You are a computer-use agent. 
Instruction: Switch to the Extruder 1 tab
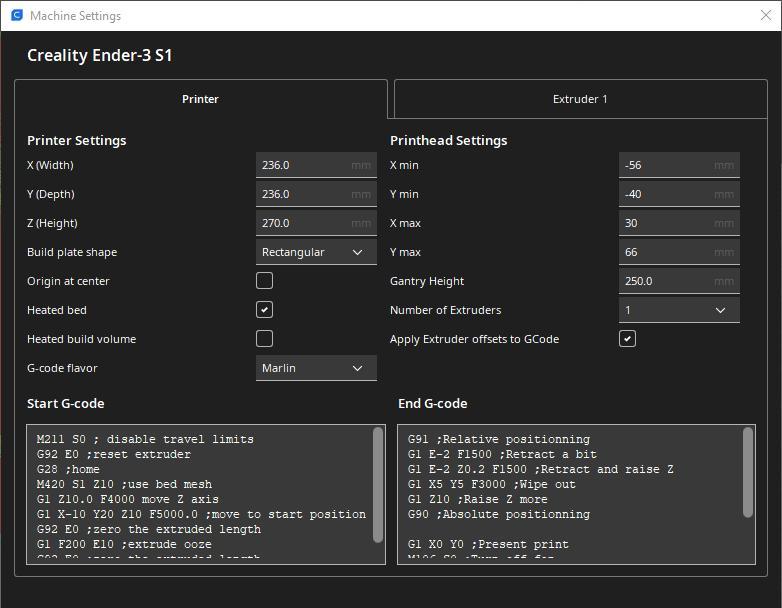pyautogui.click(x=580, y=99)
